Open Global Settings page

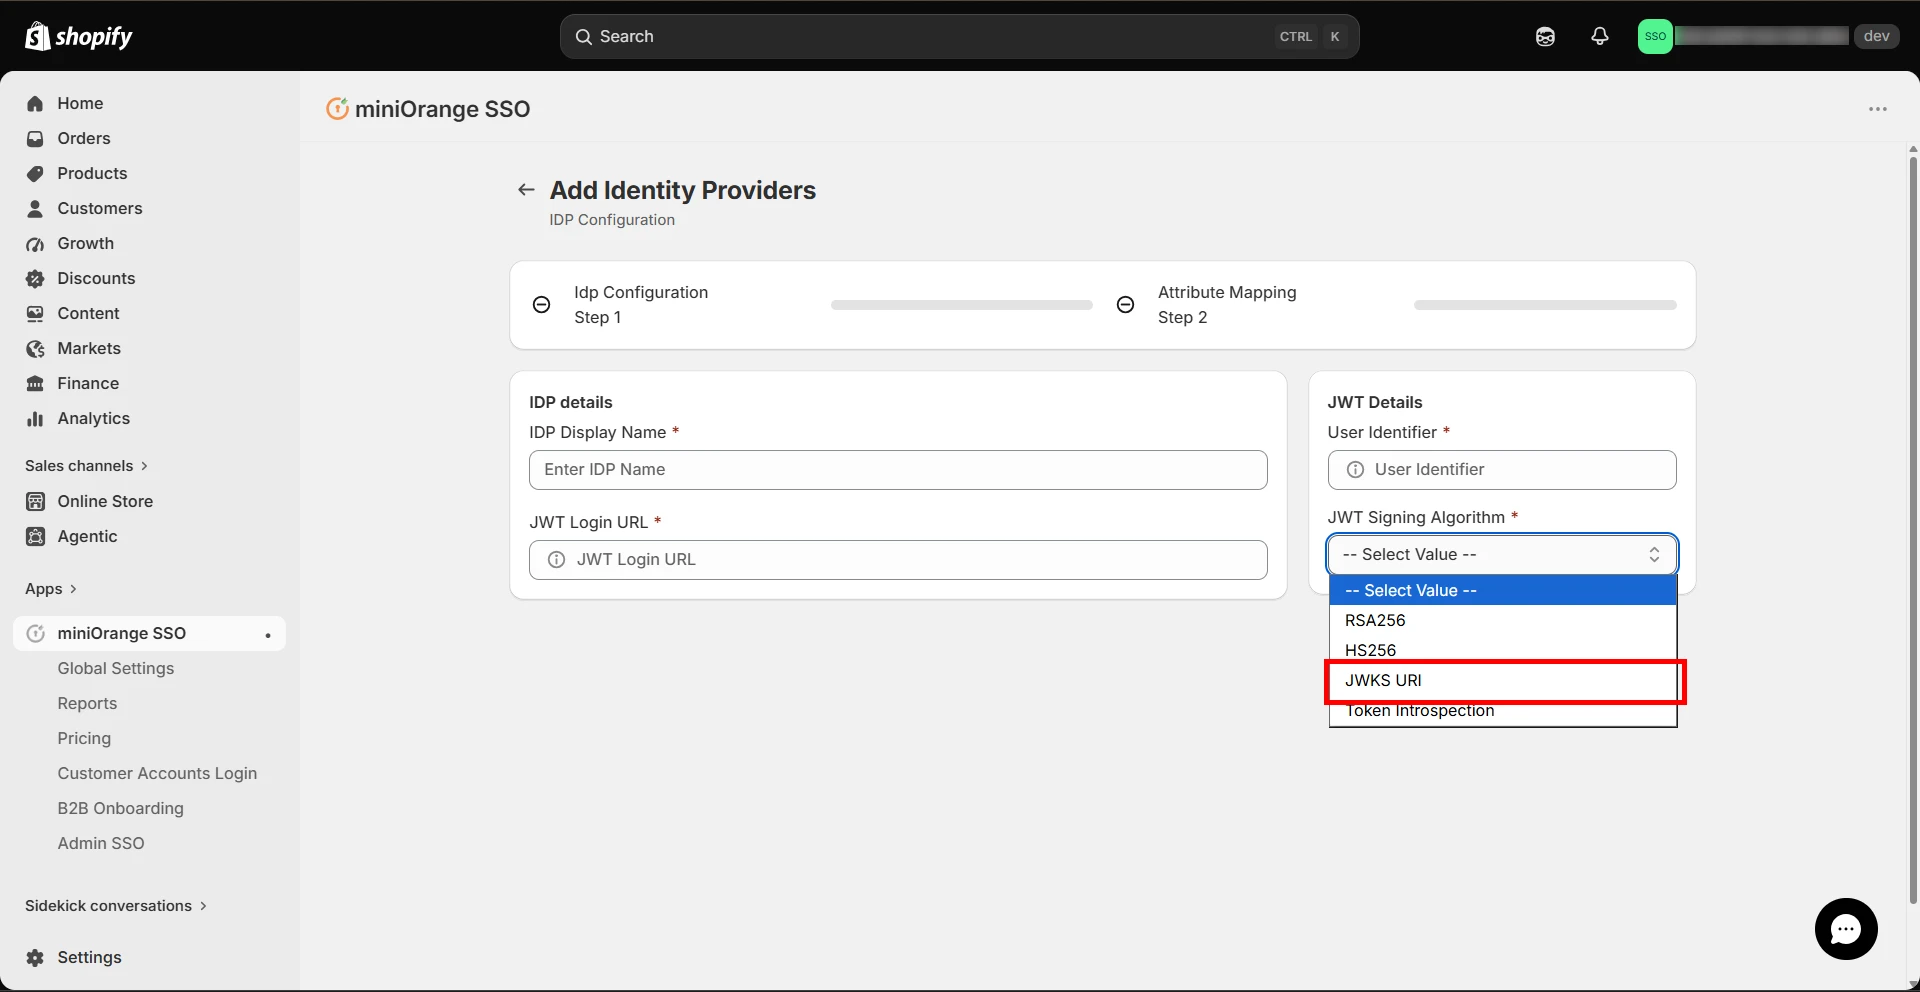tap(116, 668)
